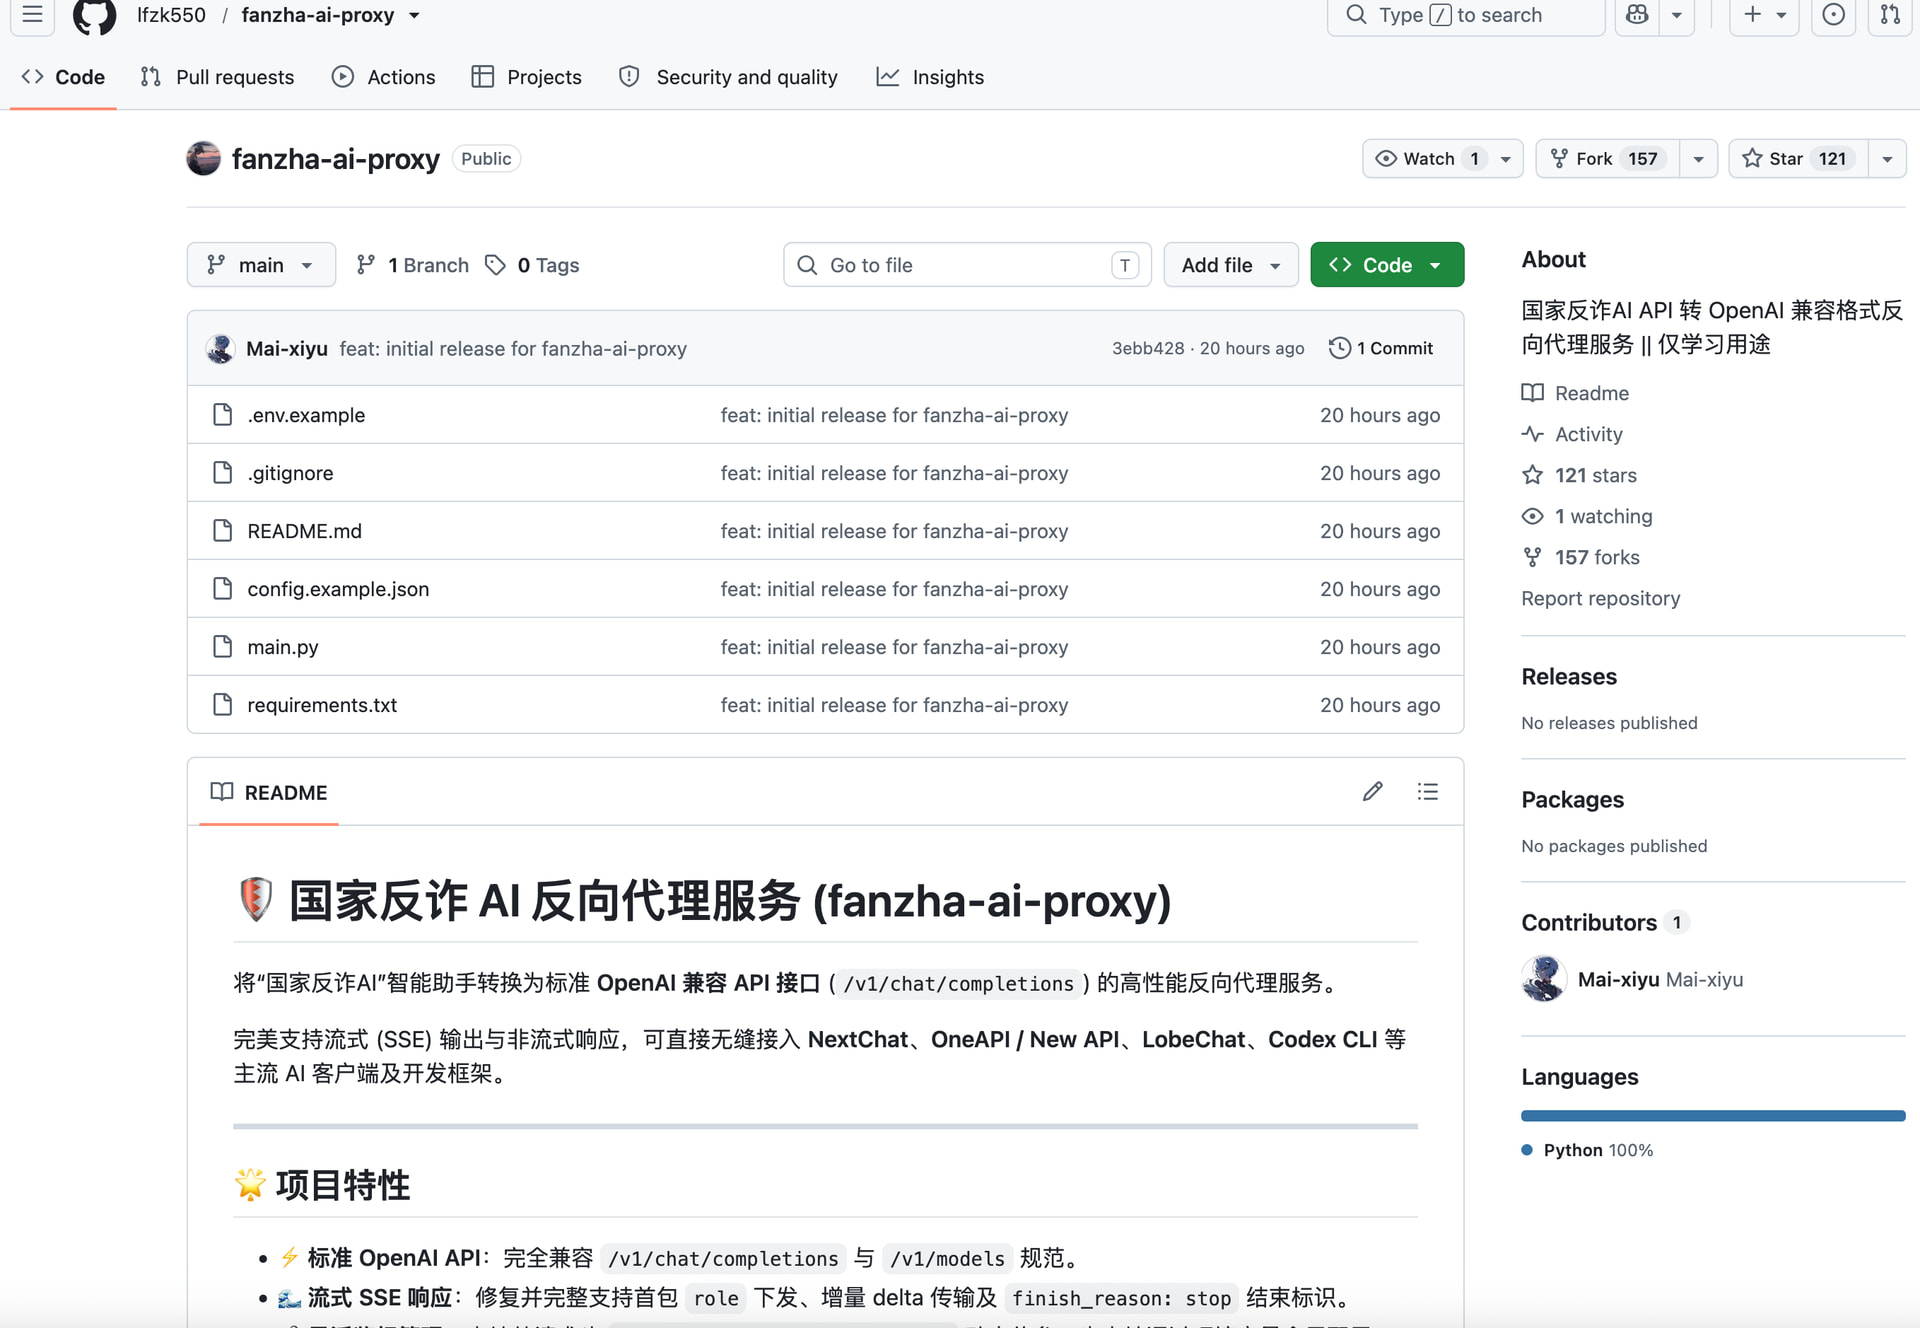
Task: Open the hamburger navigation menu
Action: click(32, 15)
